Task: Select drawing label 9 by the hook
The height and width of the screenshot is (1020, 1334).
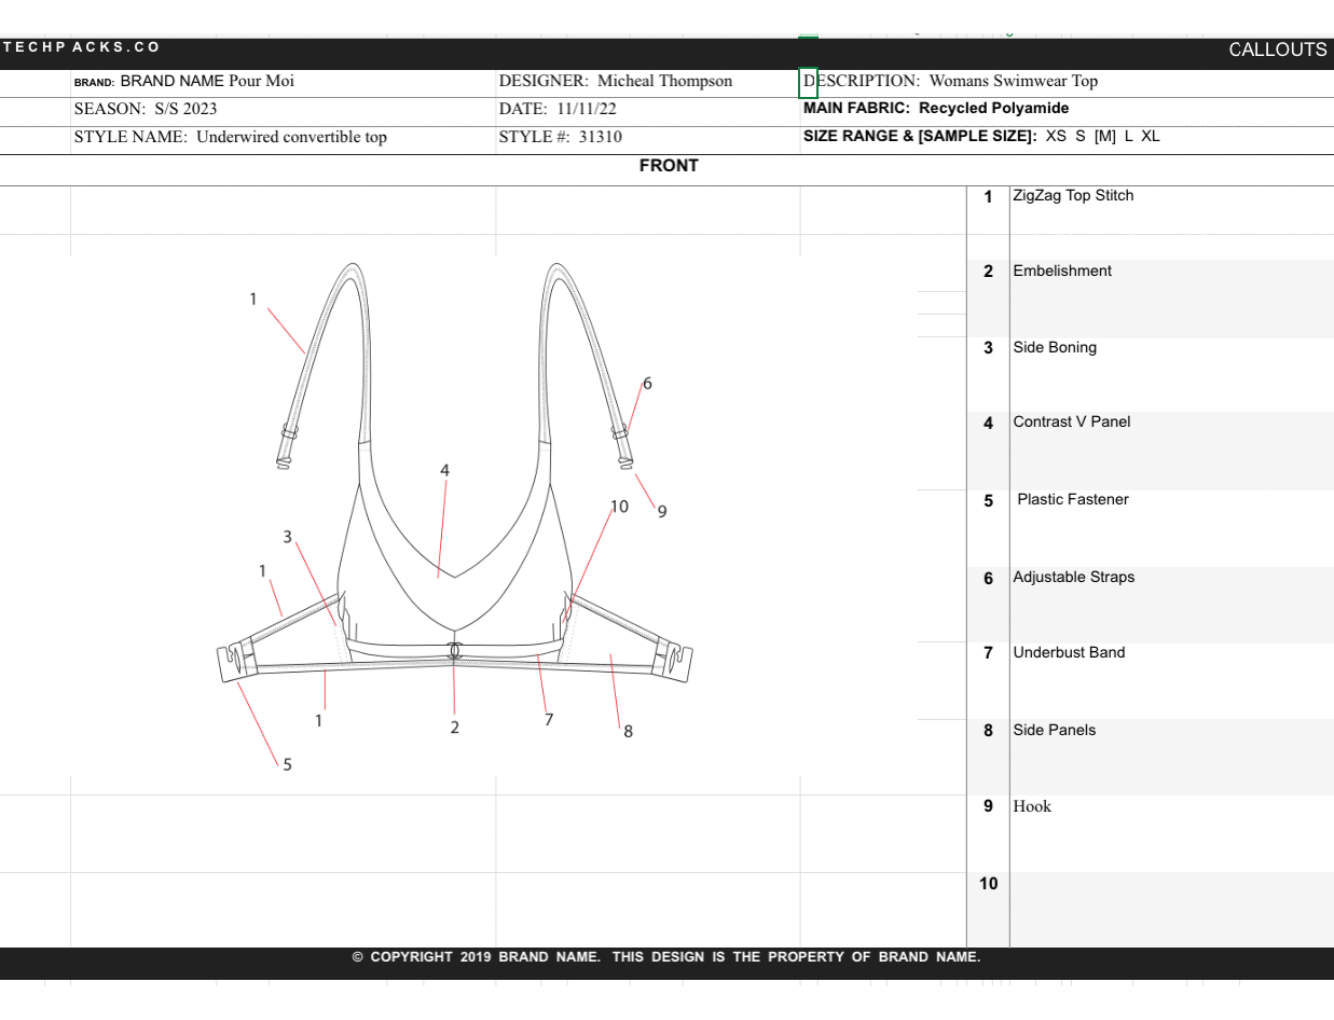Action: click(662, 511)
